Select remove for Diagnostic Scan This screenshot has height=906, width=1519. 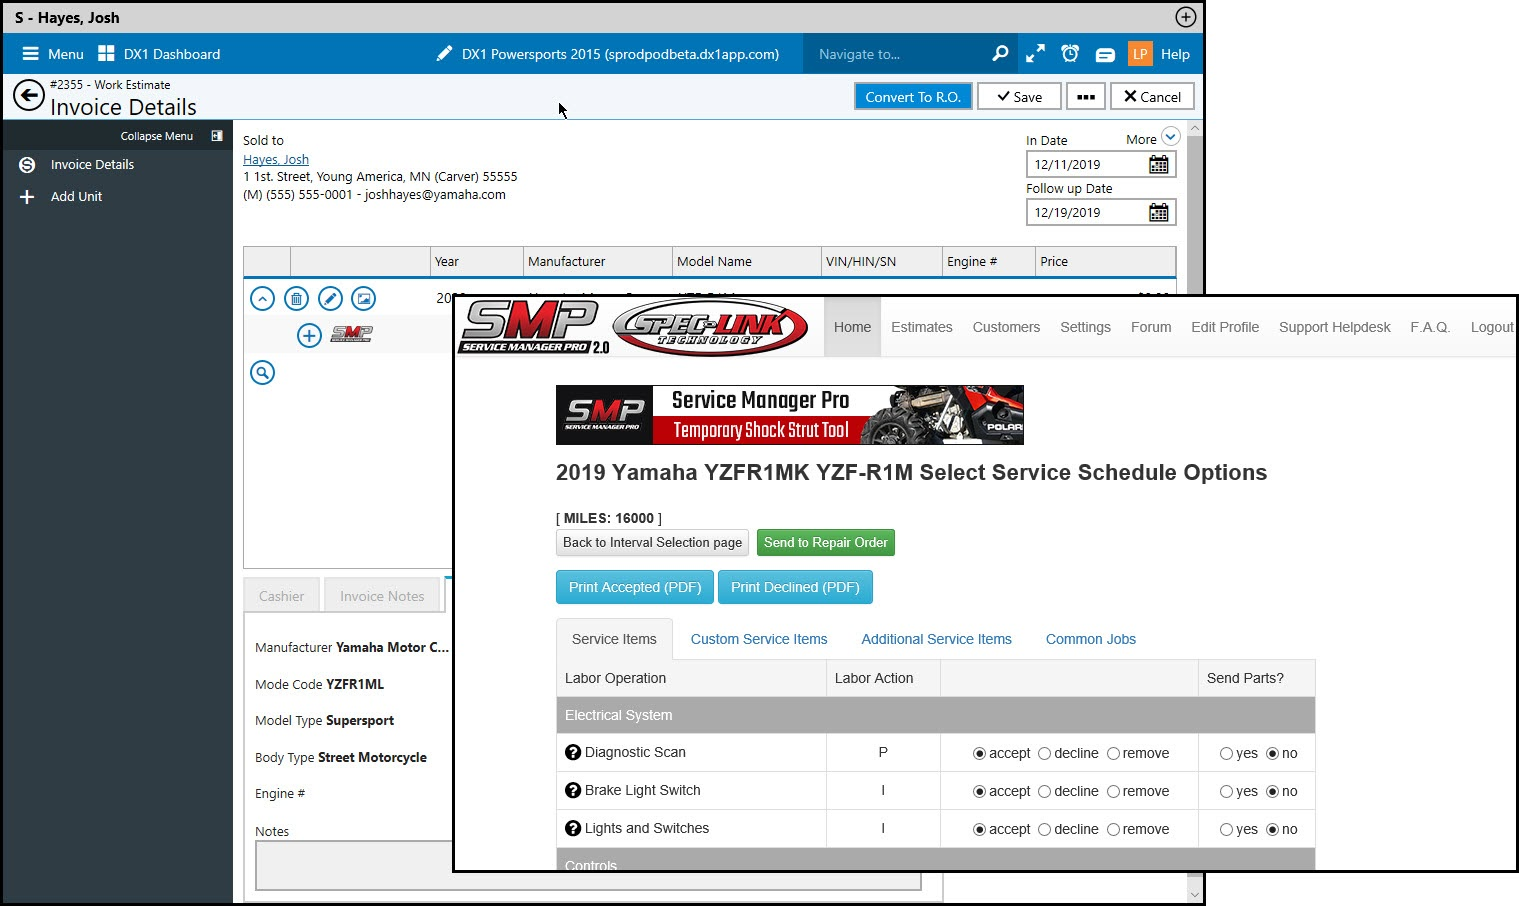pos(1113,754)
